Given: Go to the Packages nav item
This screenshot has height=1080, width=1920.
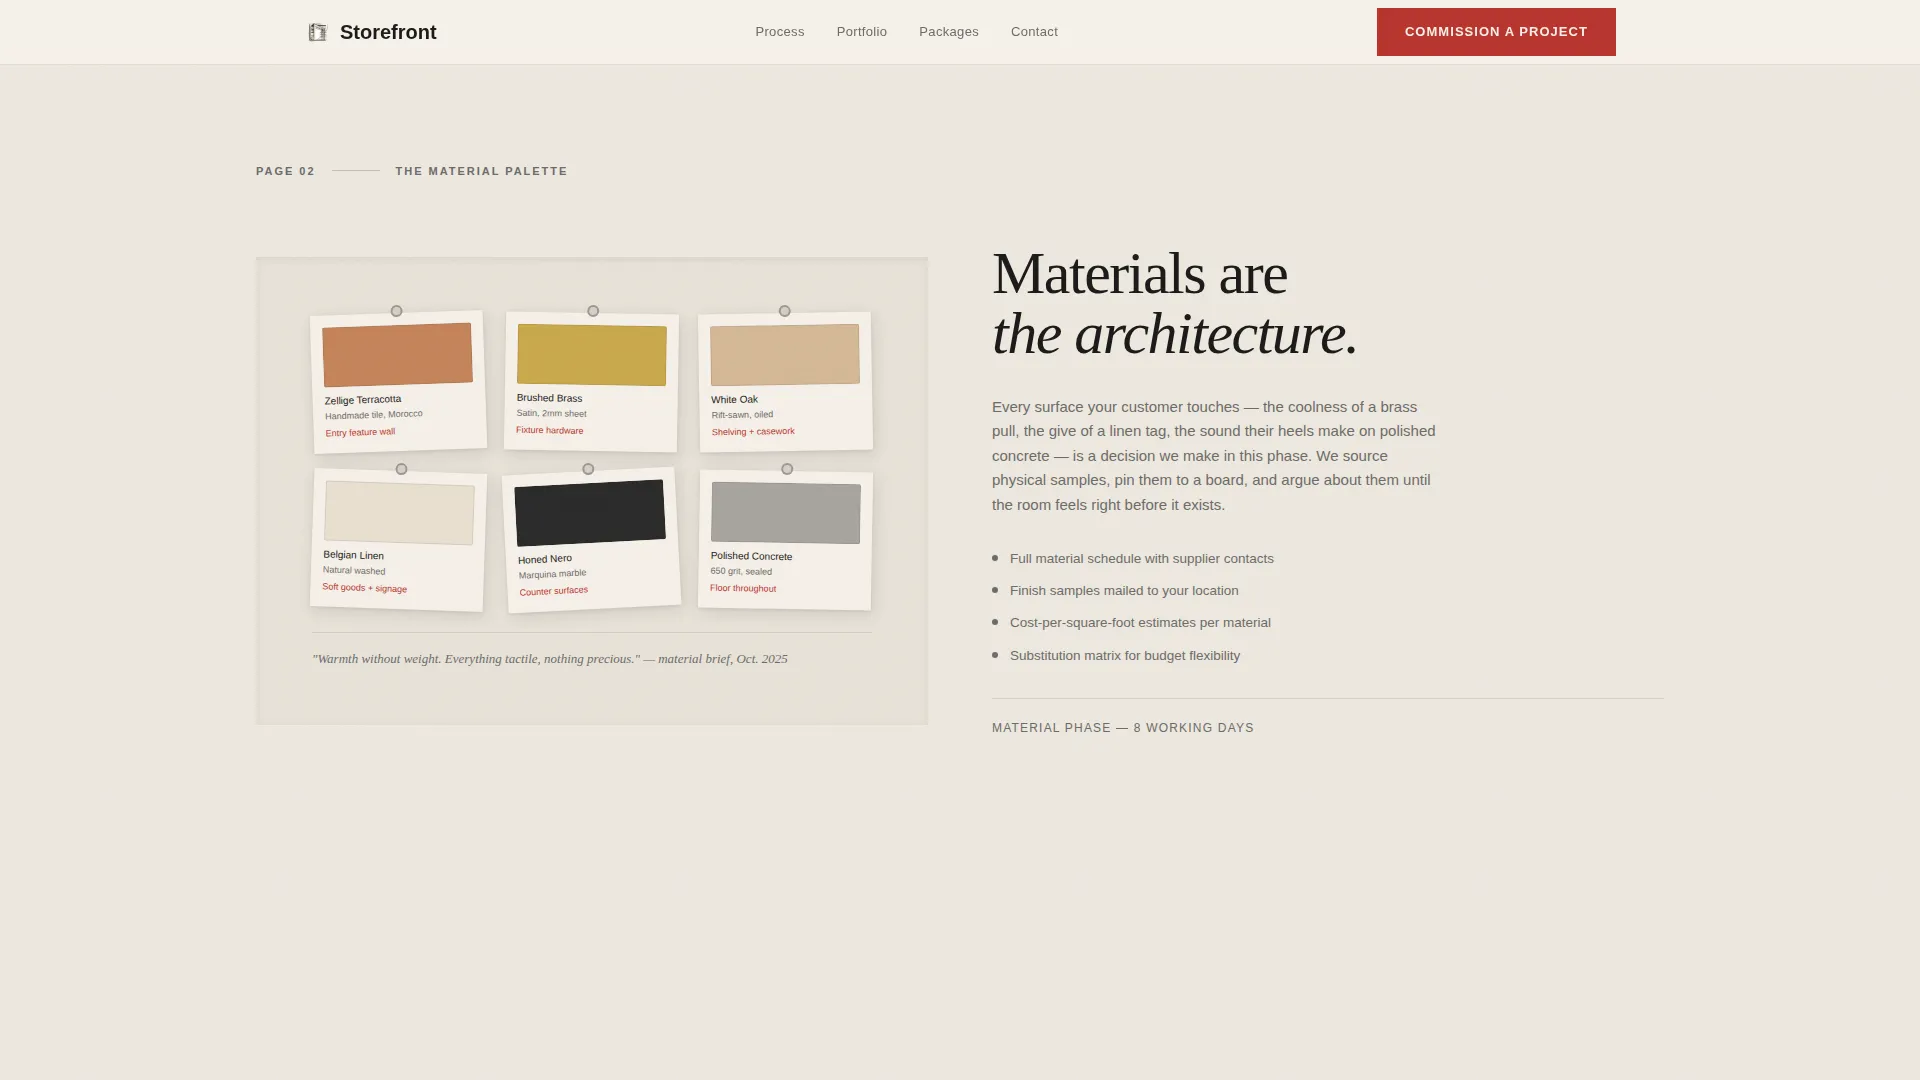Looking at the screenshot, I should 949,32.
